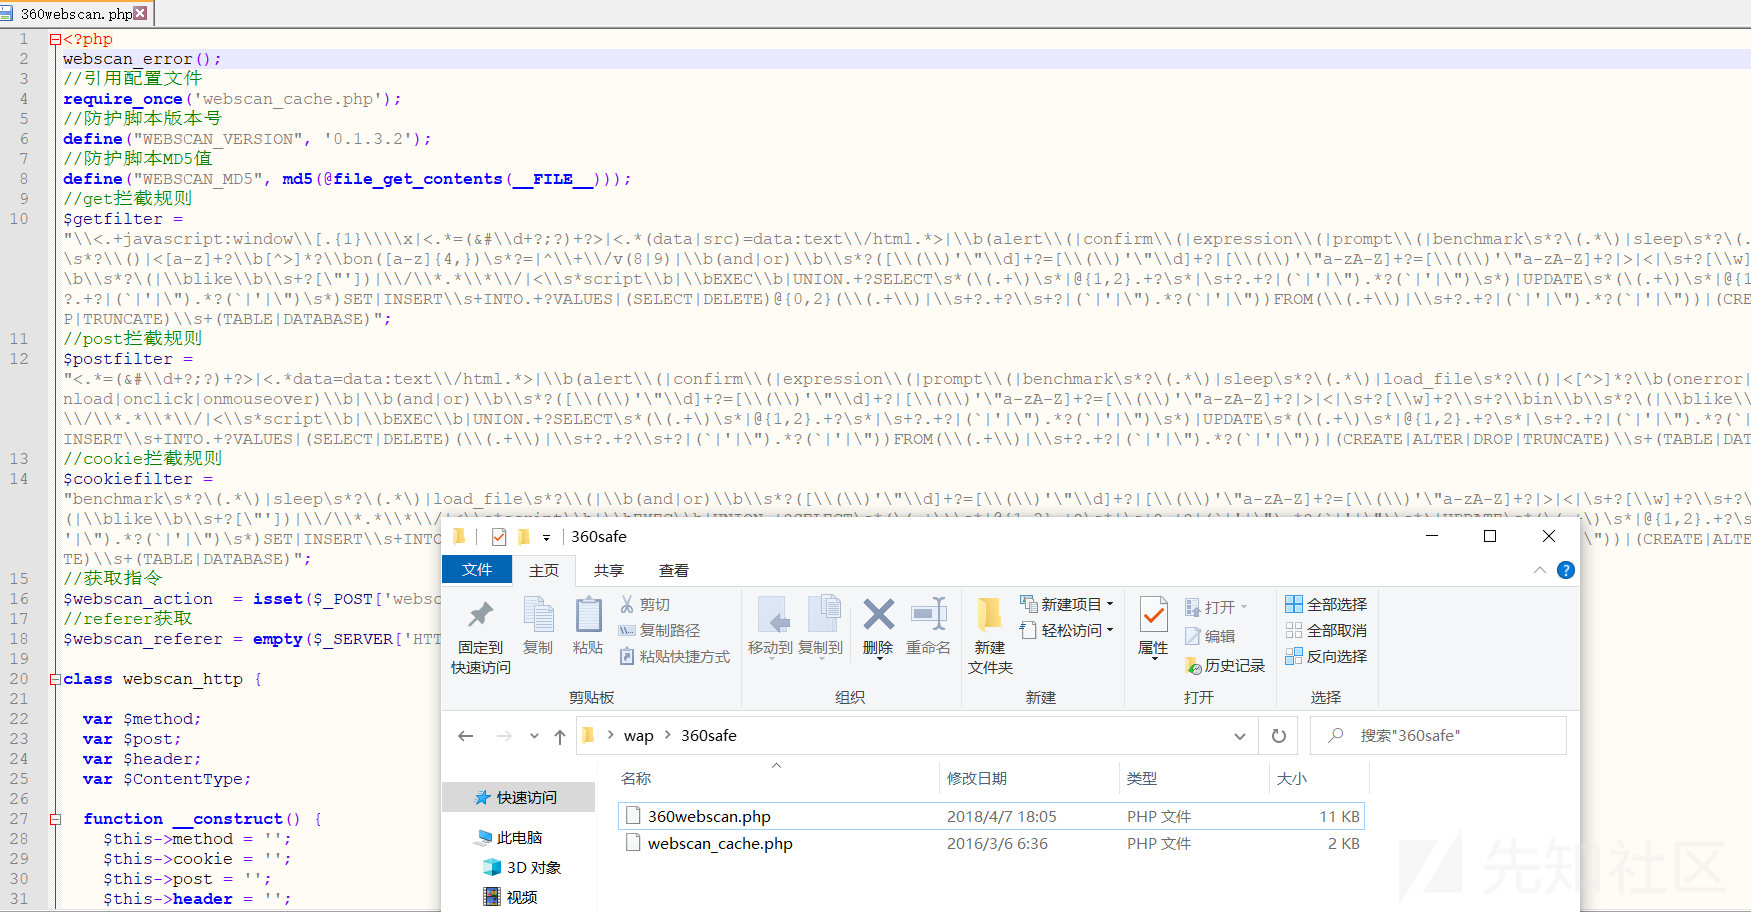
Task: Click Pin to Quick access (固定到快速访问) icon
Action: pos(481,615)
